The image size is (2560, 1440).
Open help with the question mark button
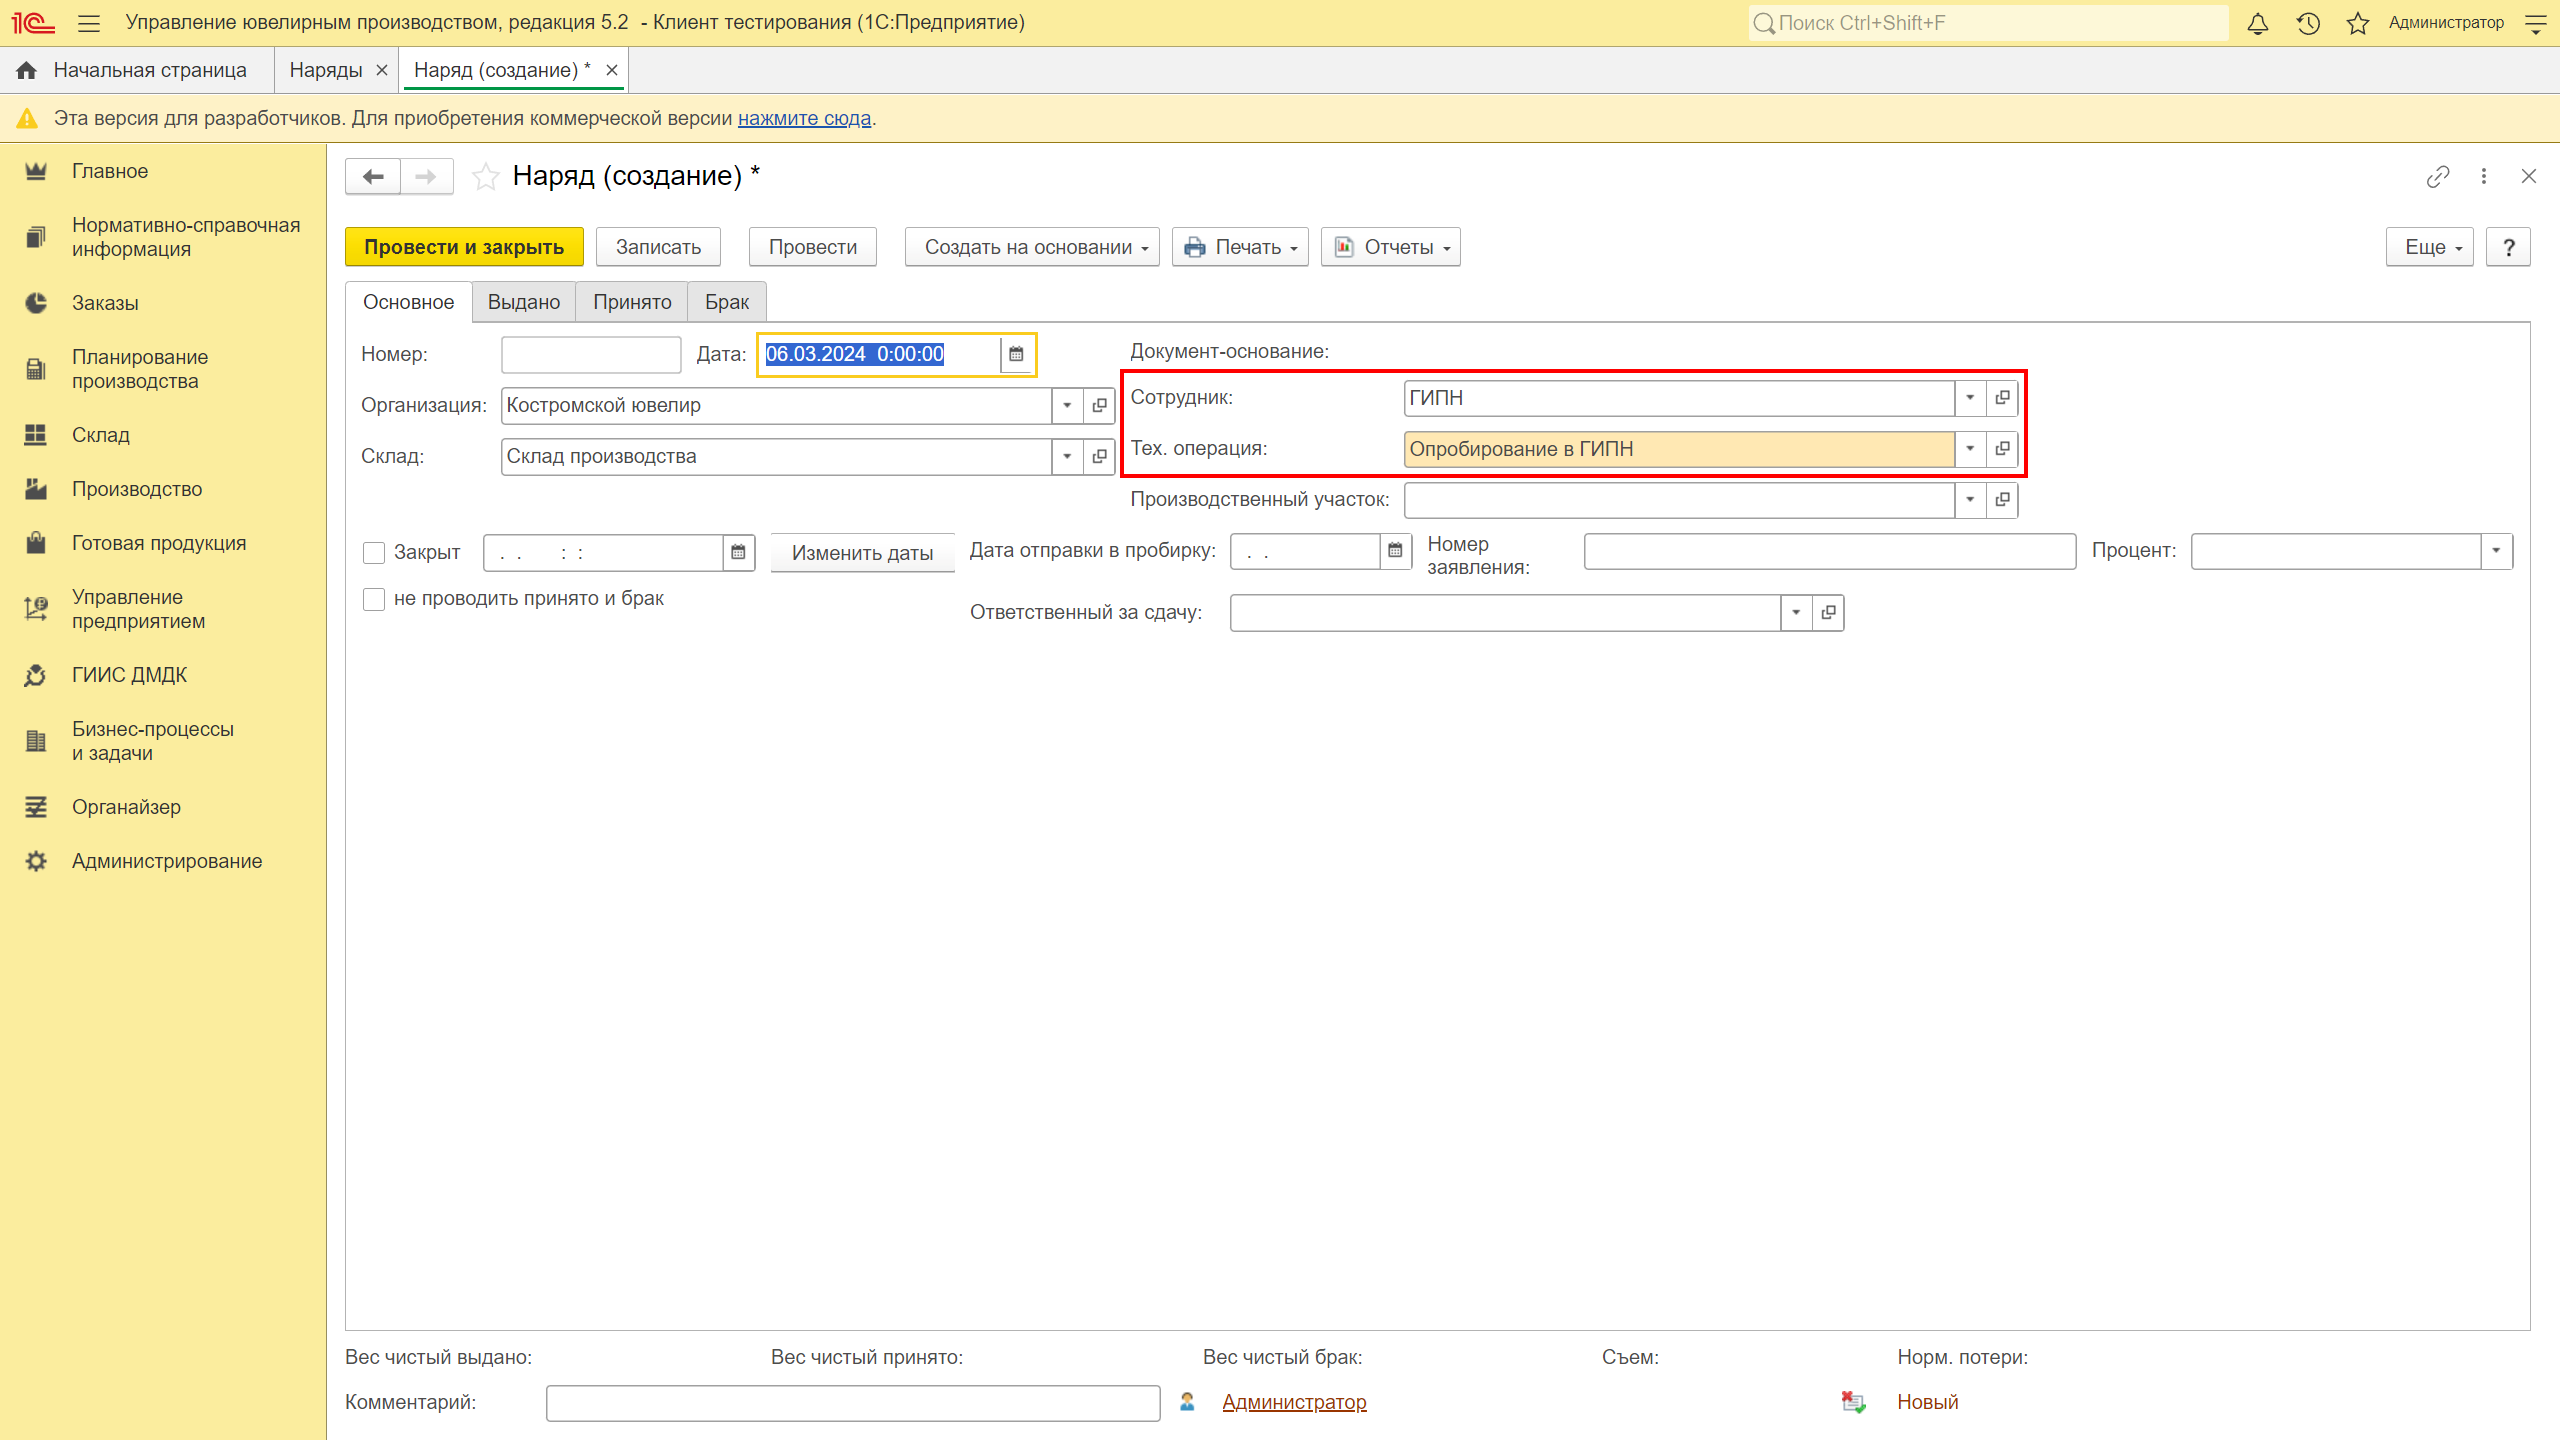click(x=2509, y=247)
